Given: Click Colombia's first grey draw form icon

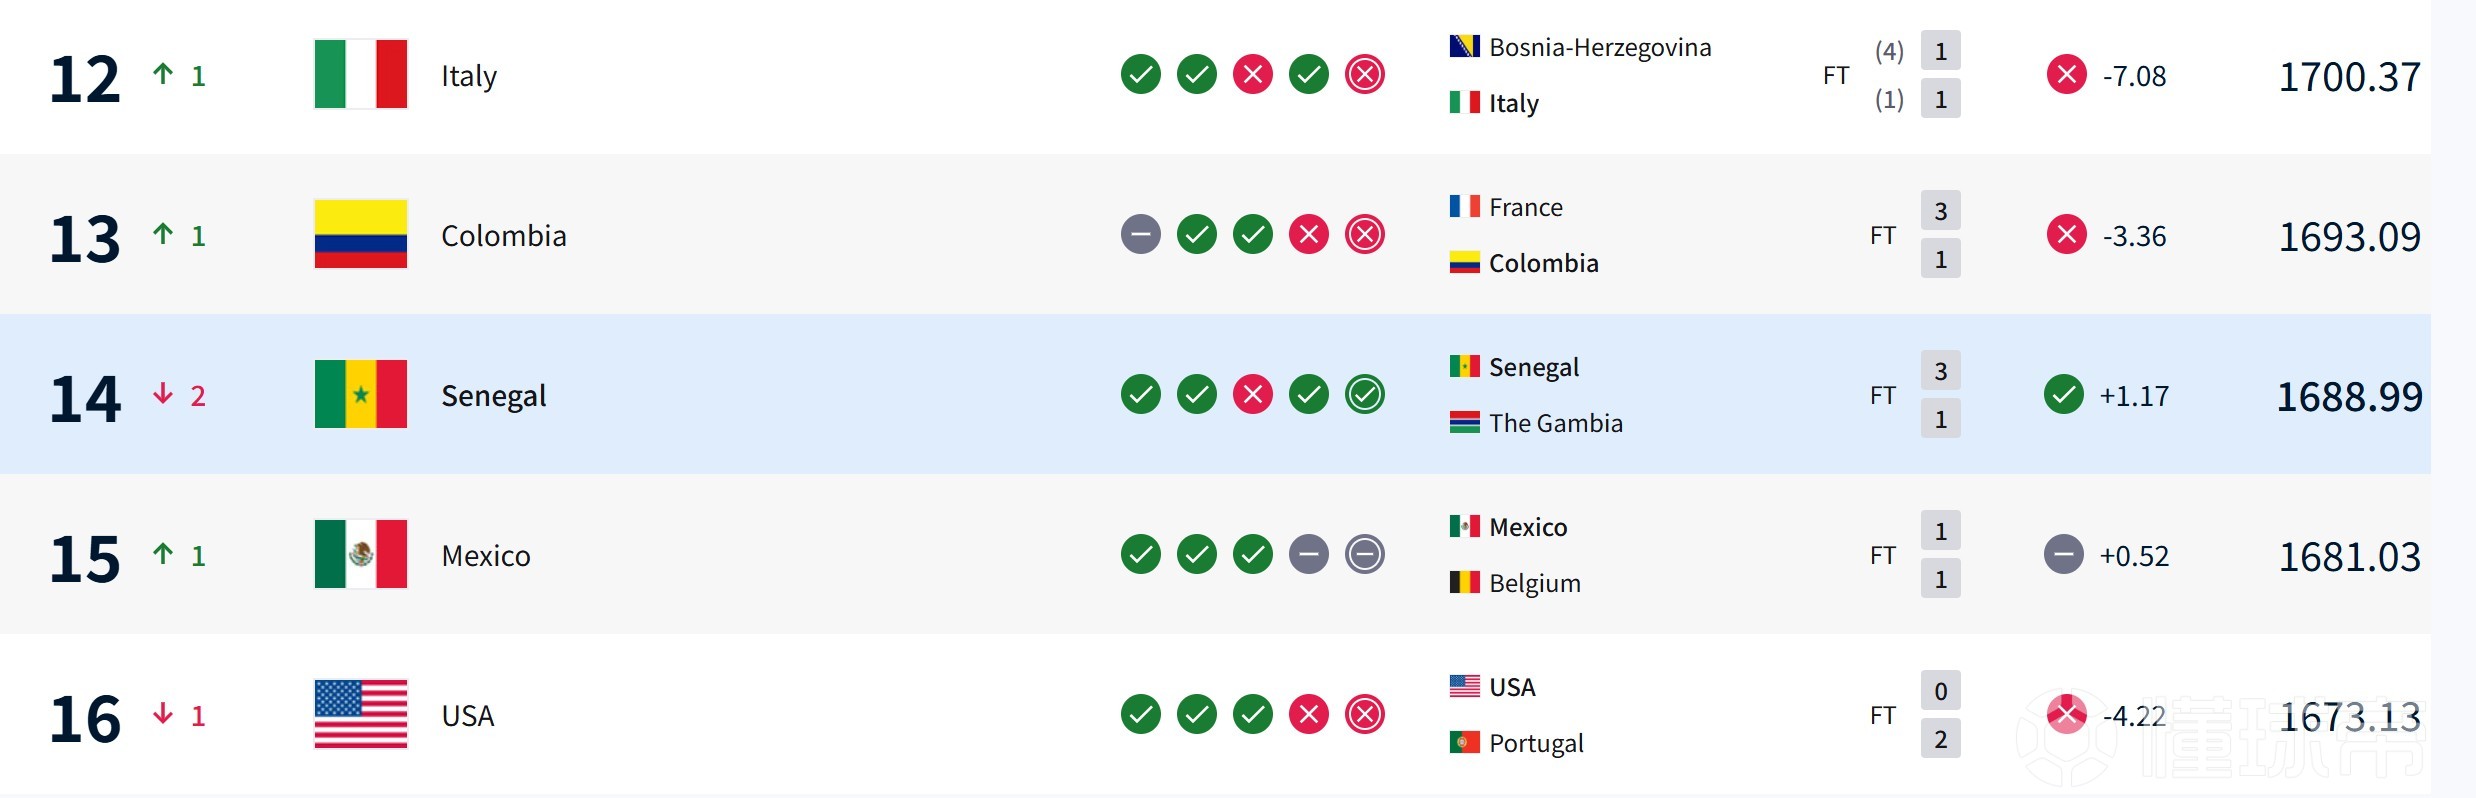Looking at the screenshot, I should [x=1140, y=234].
